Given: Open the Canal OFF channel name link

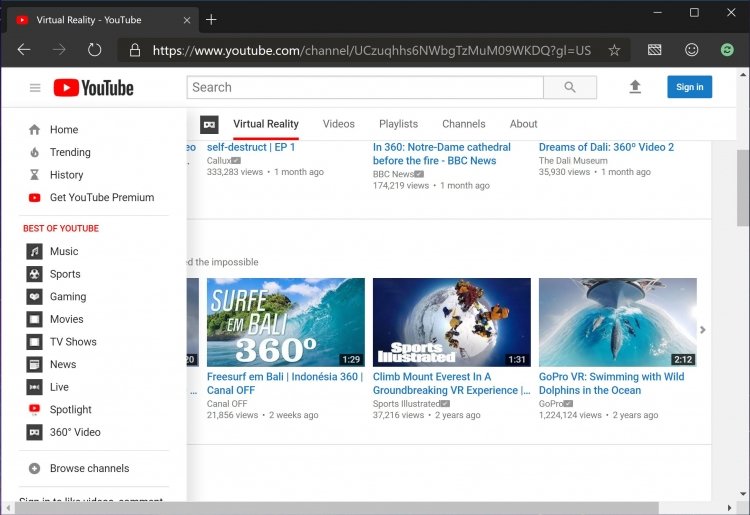Looking at the screenshot, I should tap(227, 404).
